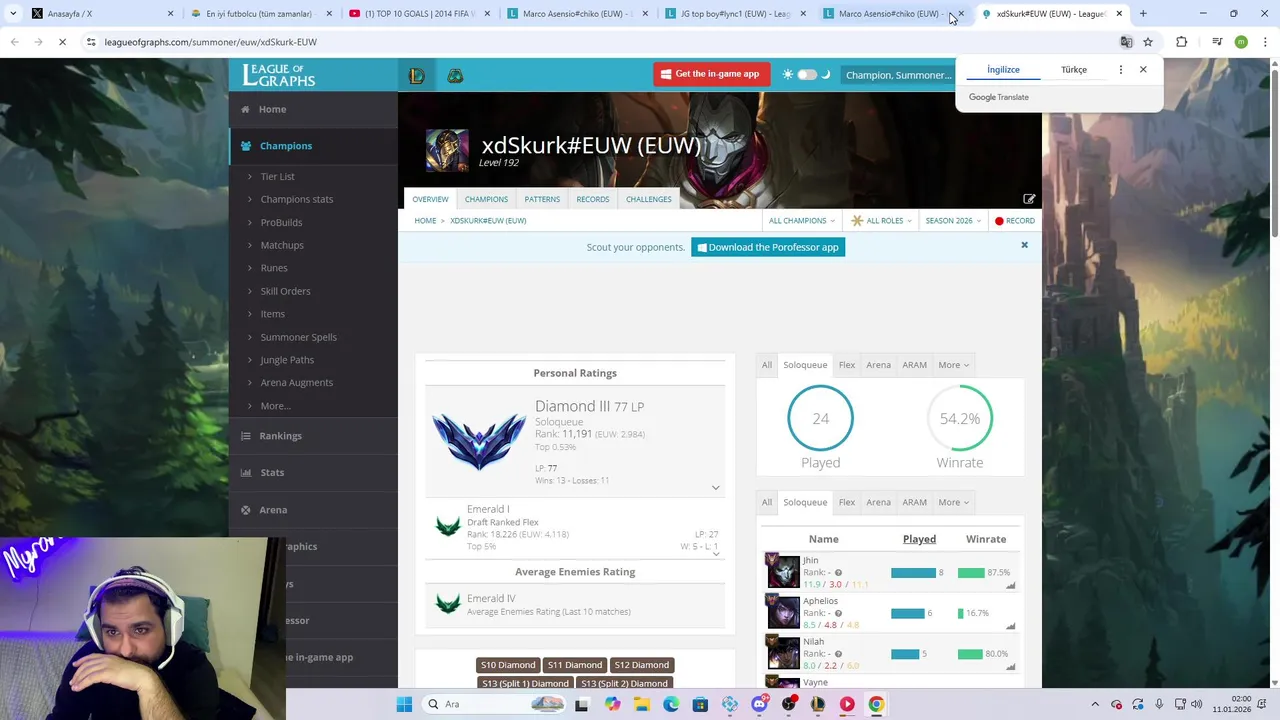This screenshot has width=1280, height=720.
Task: Open Google Translate popup options menu
Action: tap(1121, 70)
